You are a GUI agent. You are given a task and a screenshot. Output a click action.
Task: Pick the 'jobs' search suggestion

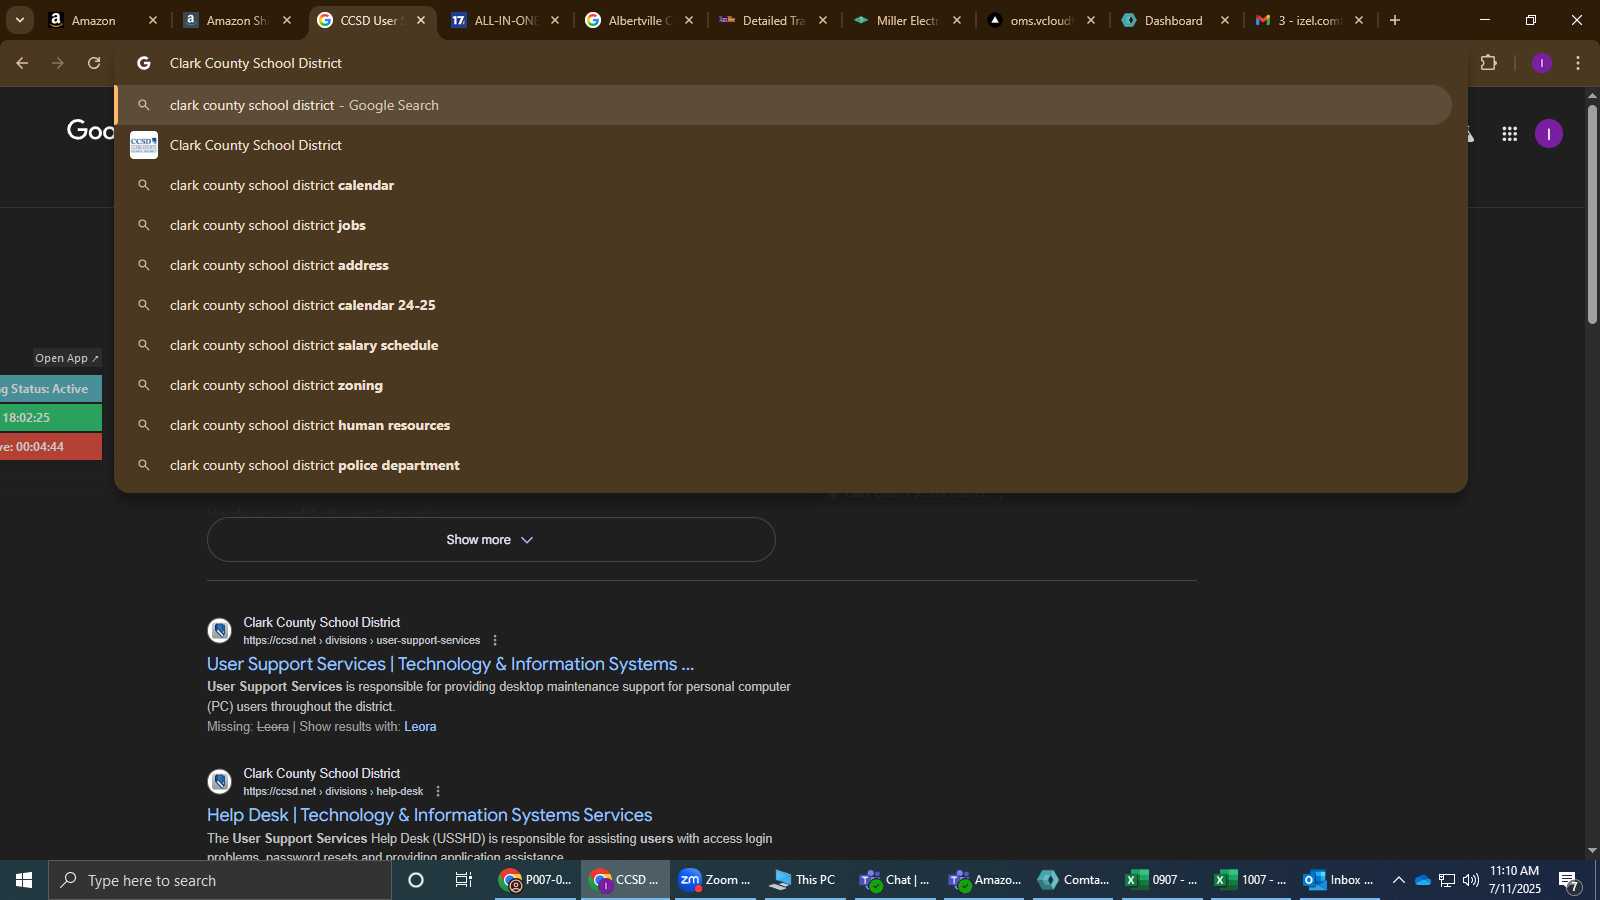point(784,225)
